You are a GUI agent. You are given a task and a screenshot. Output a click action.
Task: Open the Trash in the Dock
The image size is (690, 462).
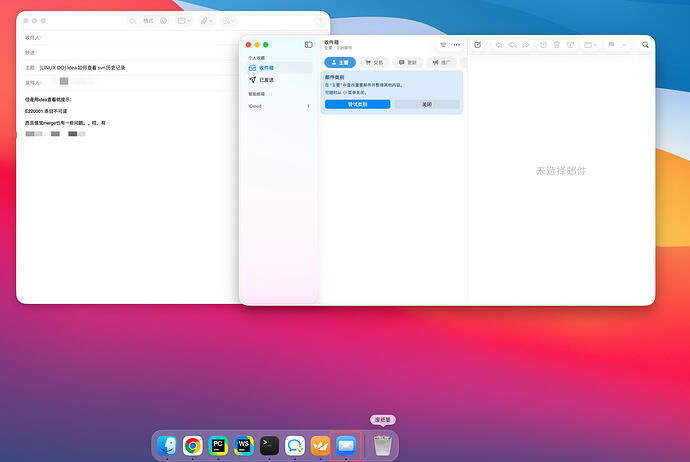383,446
